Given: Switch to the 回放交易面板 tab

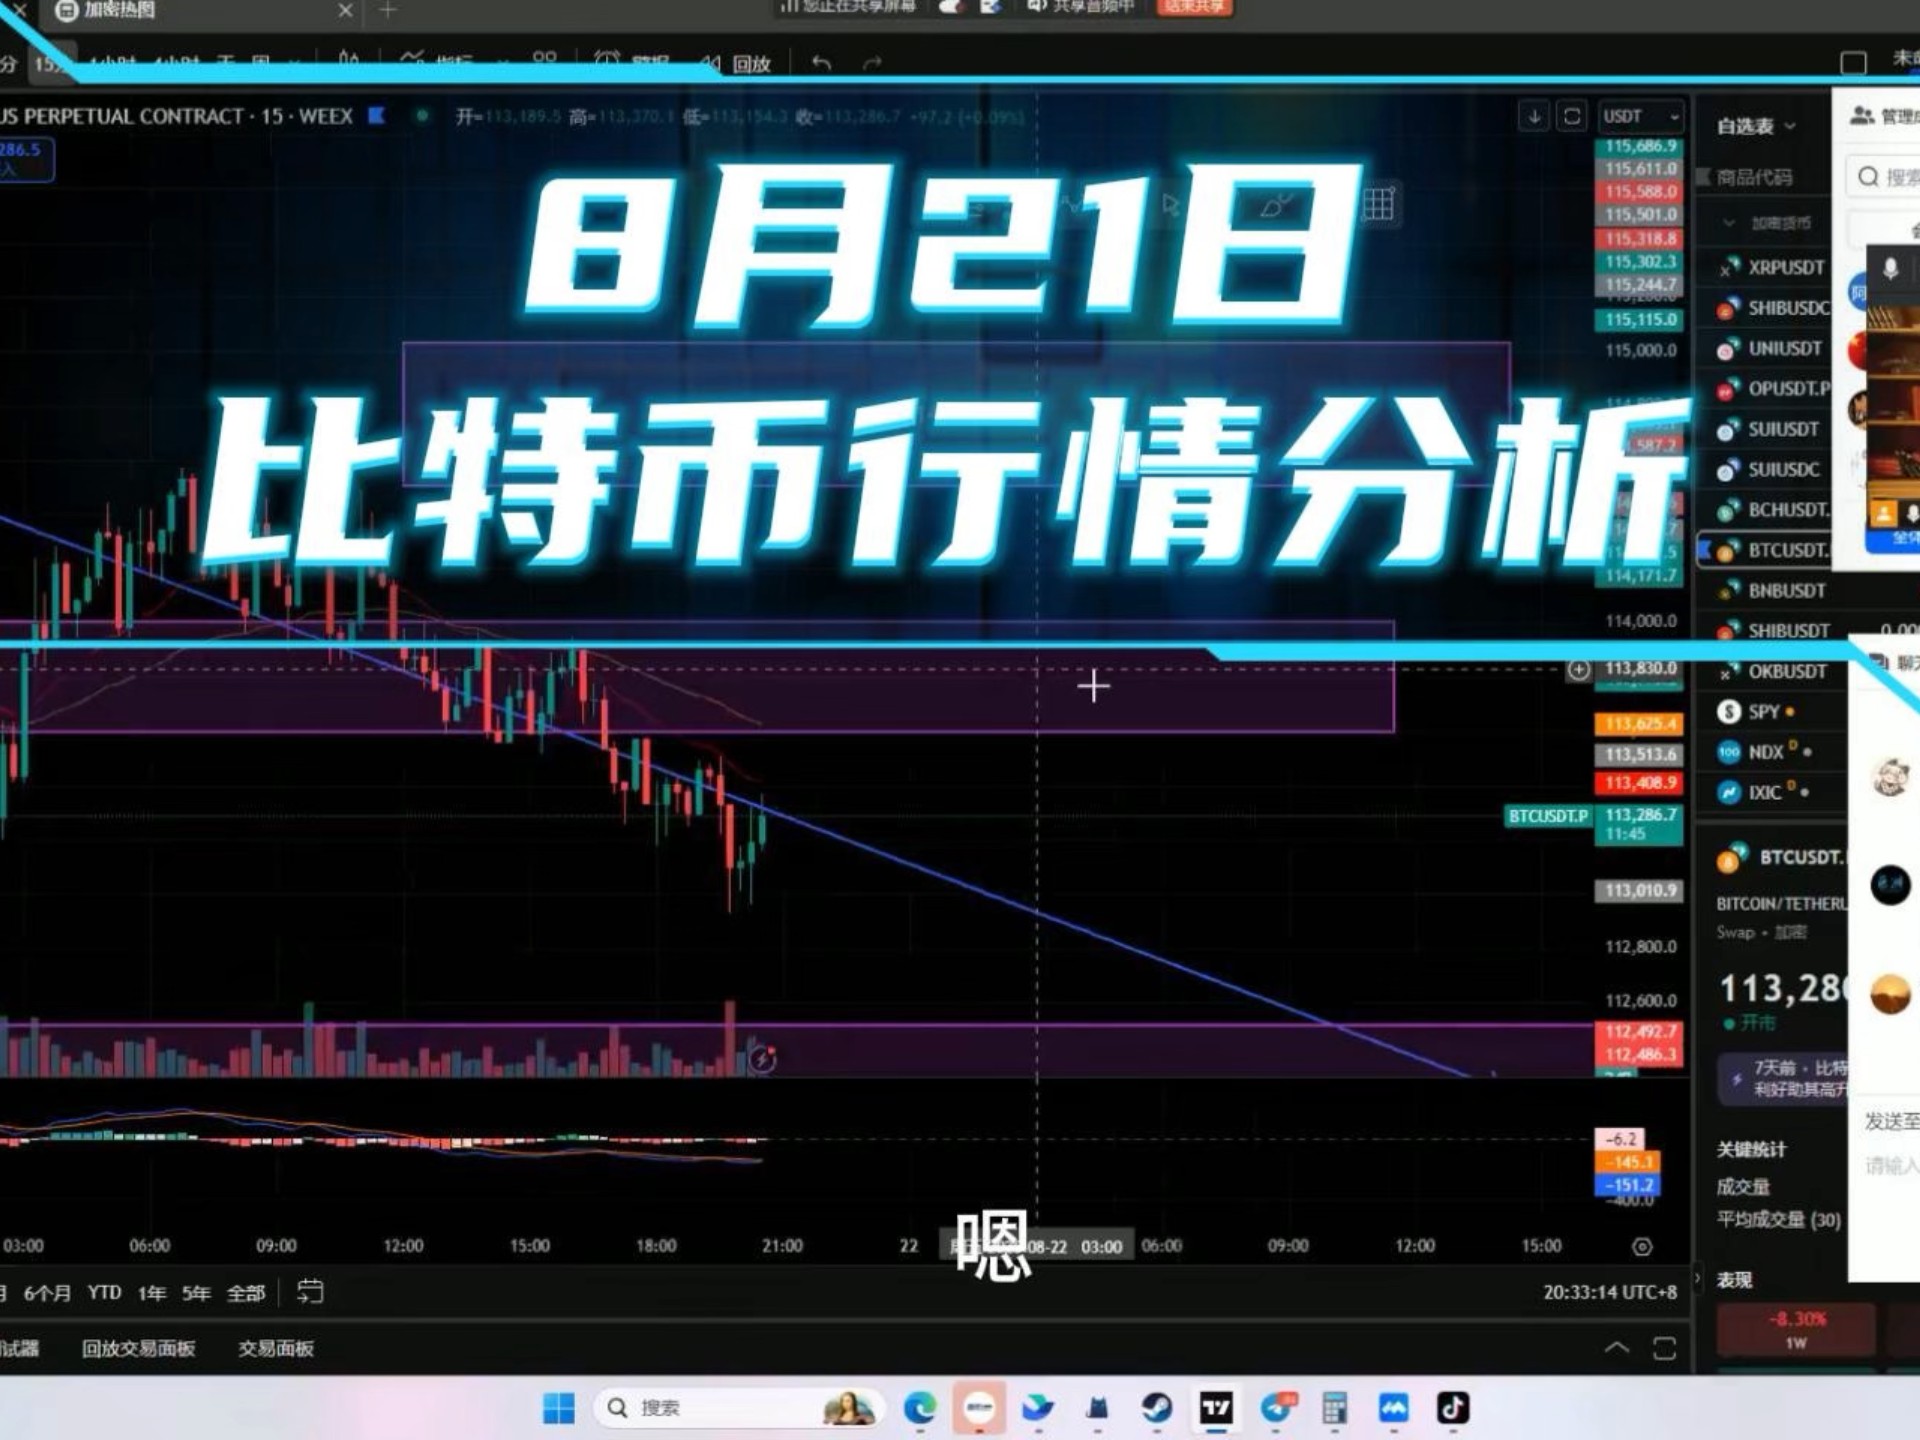Looking at the screenshot, I should point(140,1349).
